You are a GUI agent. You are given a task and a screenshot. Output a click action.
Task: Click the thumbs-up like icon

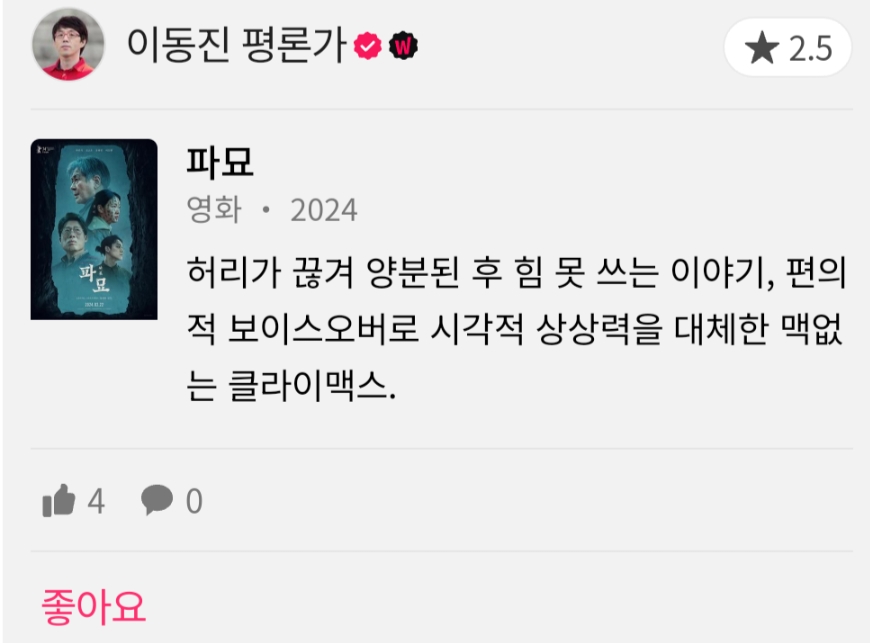59,500
